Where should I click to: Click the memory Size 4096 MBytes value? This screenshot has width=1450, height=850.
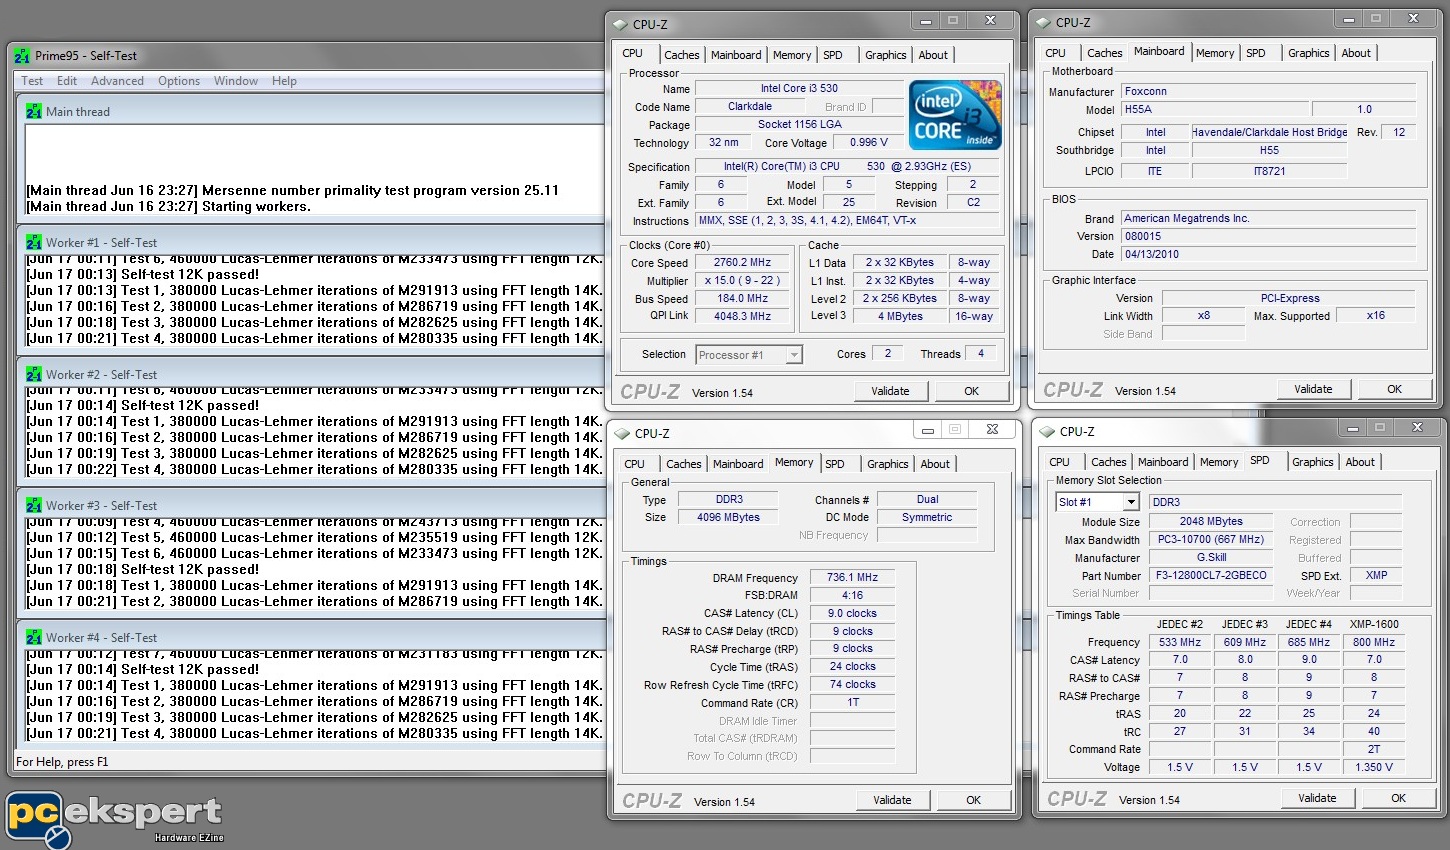tap(728, 518)
